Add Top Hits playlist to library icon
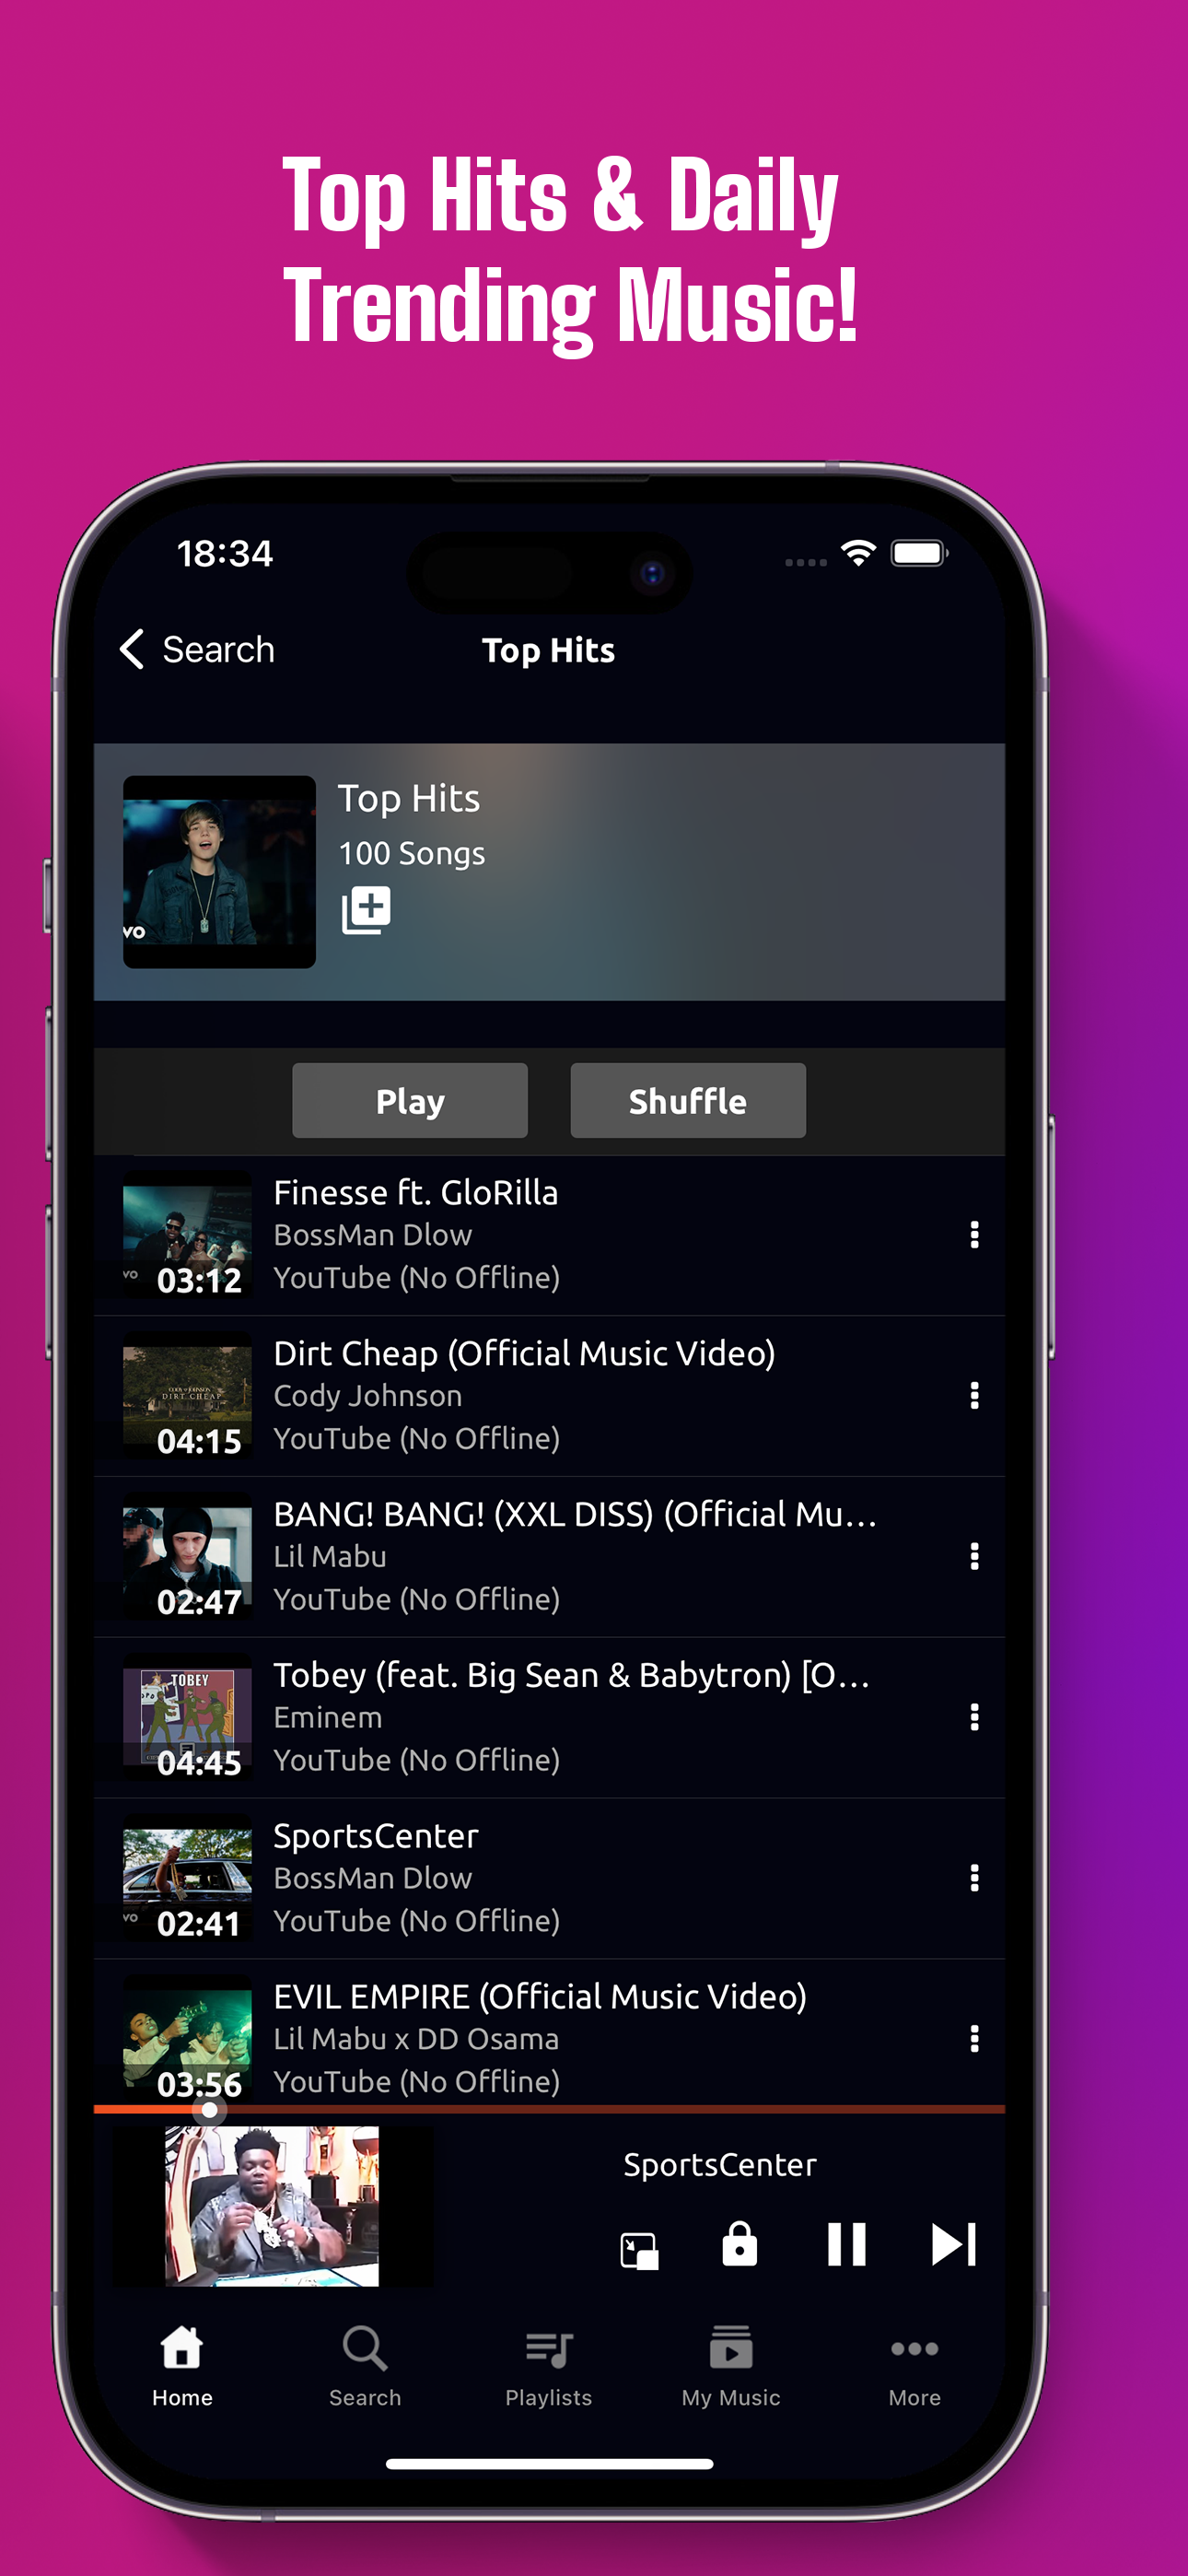 (366, 911)
